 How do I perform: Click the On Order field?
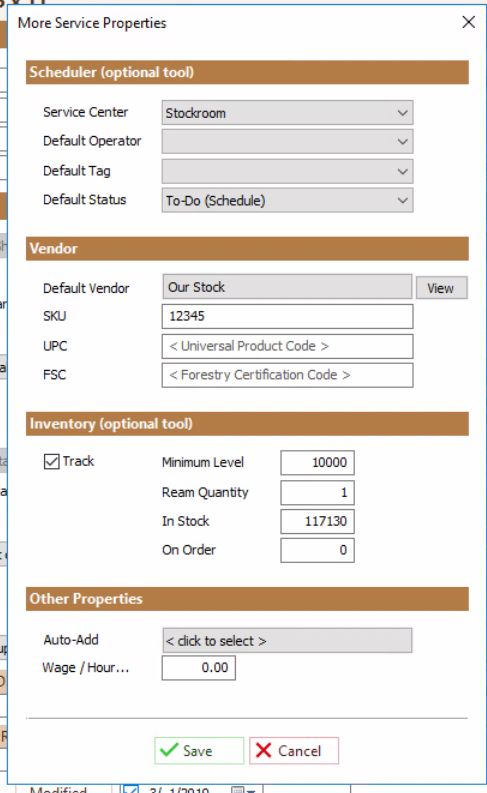coord(318,550)
